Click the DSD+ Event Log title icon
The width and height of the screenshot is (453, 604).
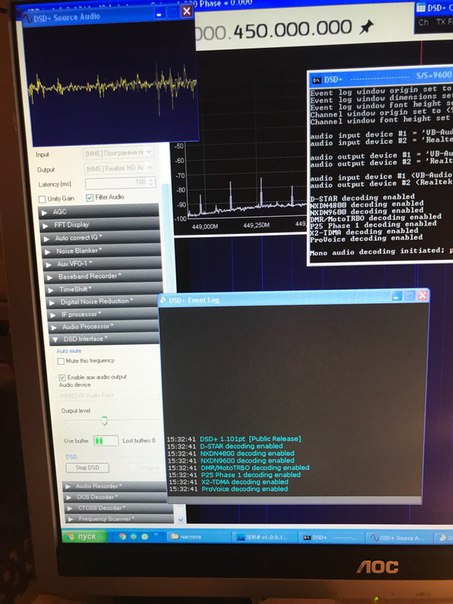[163, 300]
